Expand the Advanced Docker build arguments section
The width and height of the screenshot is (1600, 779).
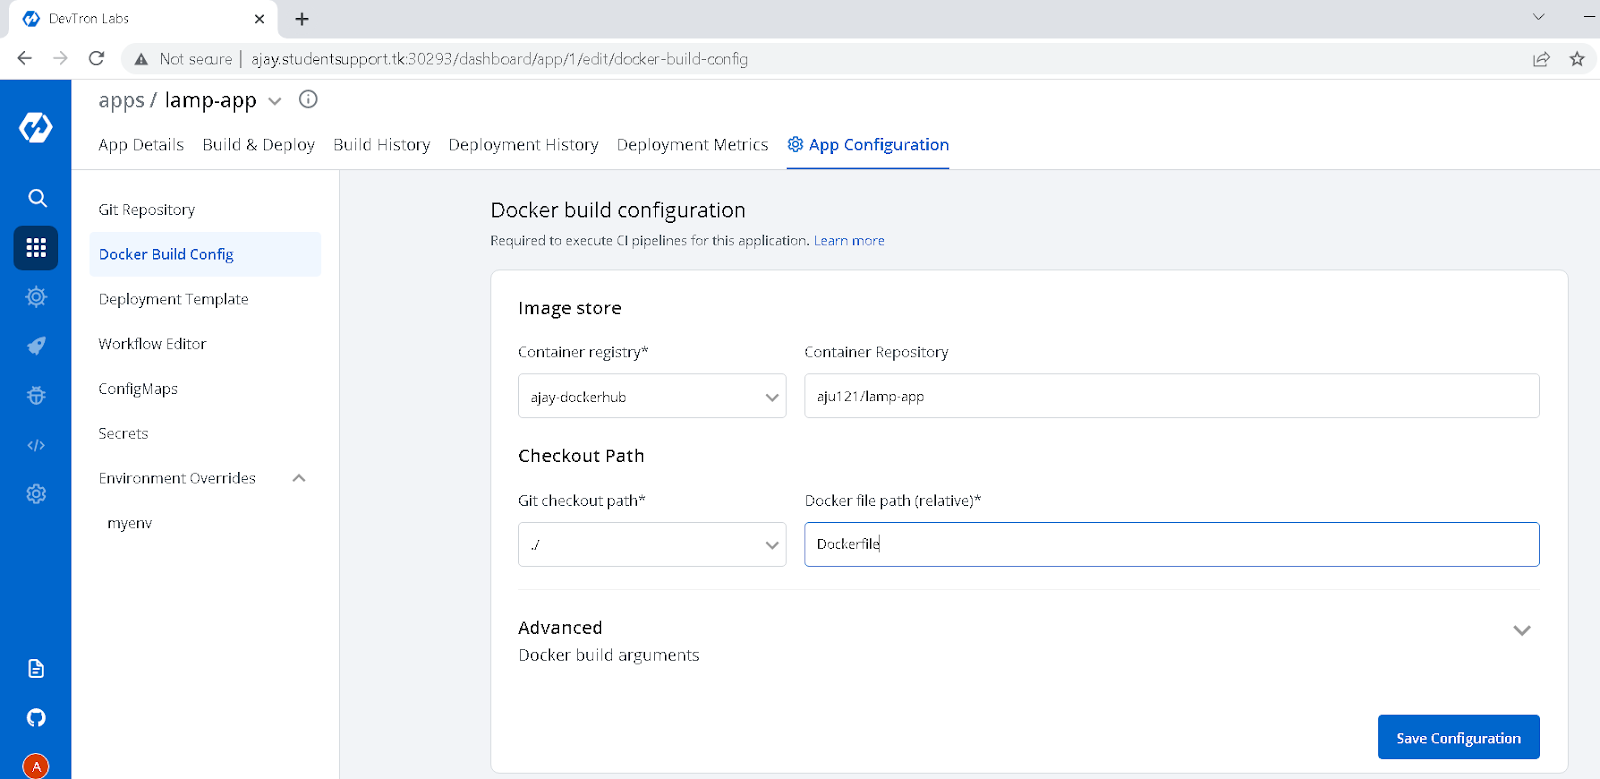(1521, 630)
